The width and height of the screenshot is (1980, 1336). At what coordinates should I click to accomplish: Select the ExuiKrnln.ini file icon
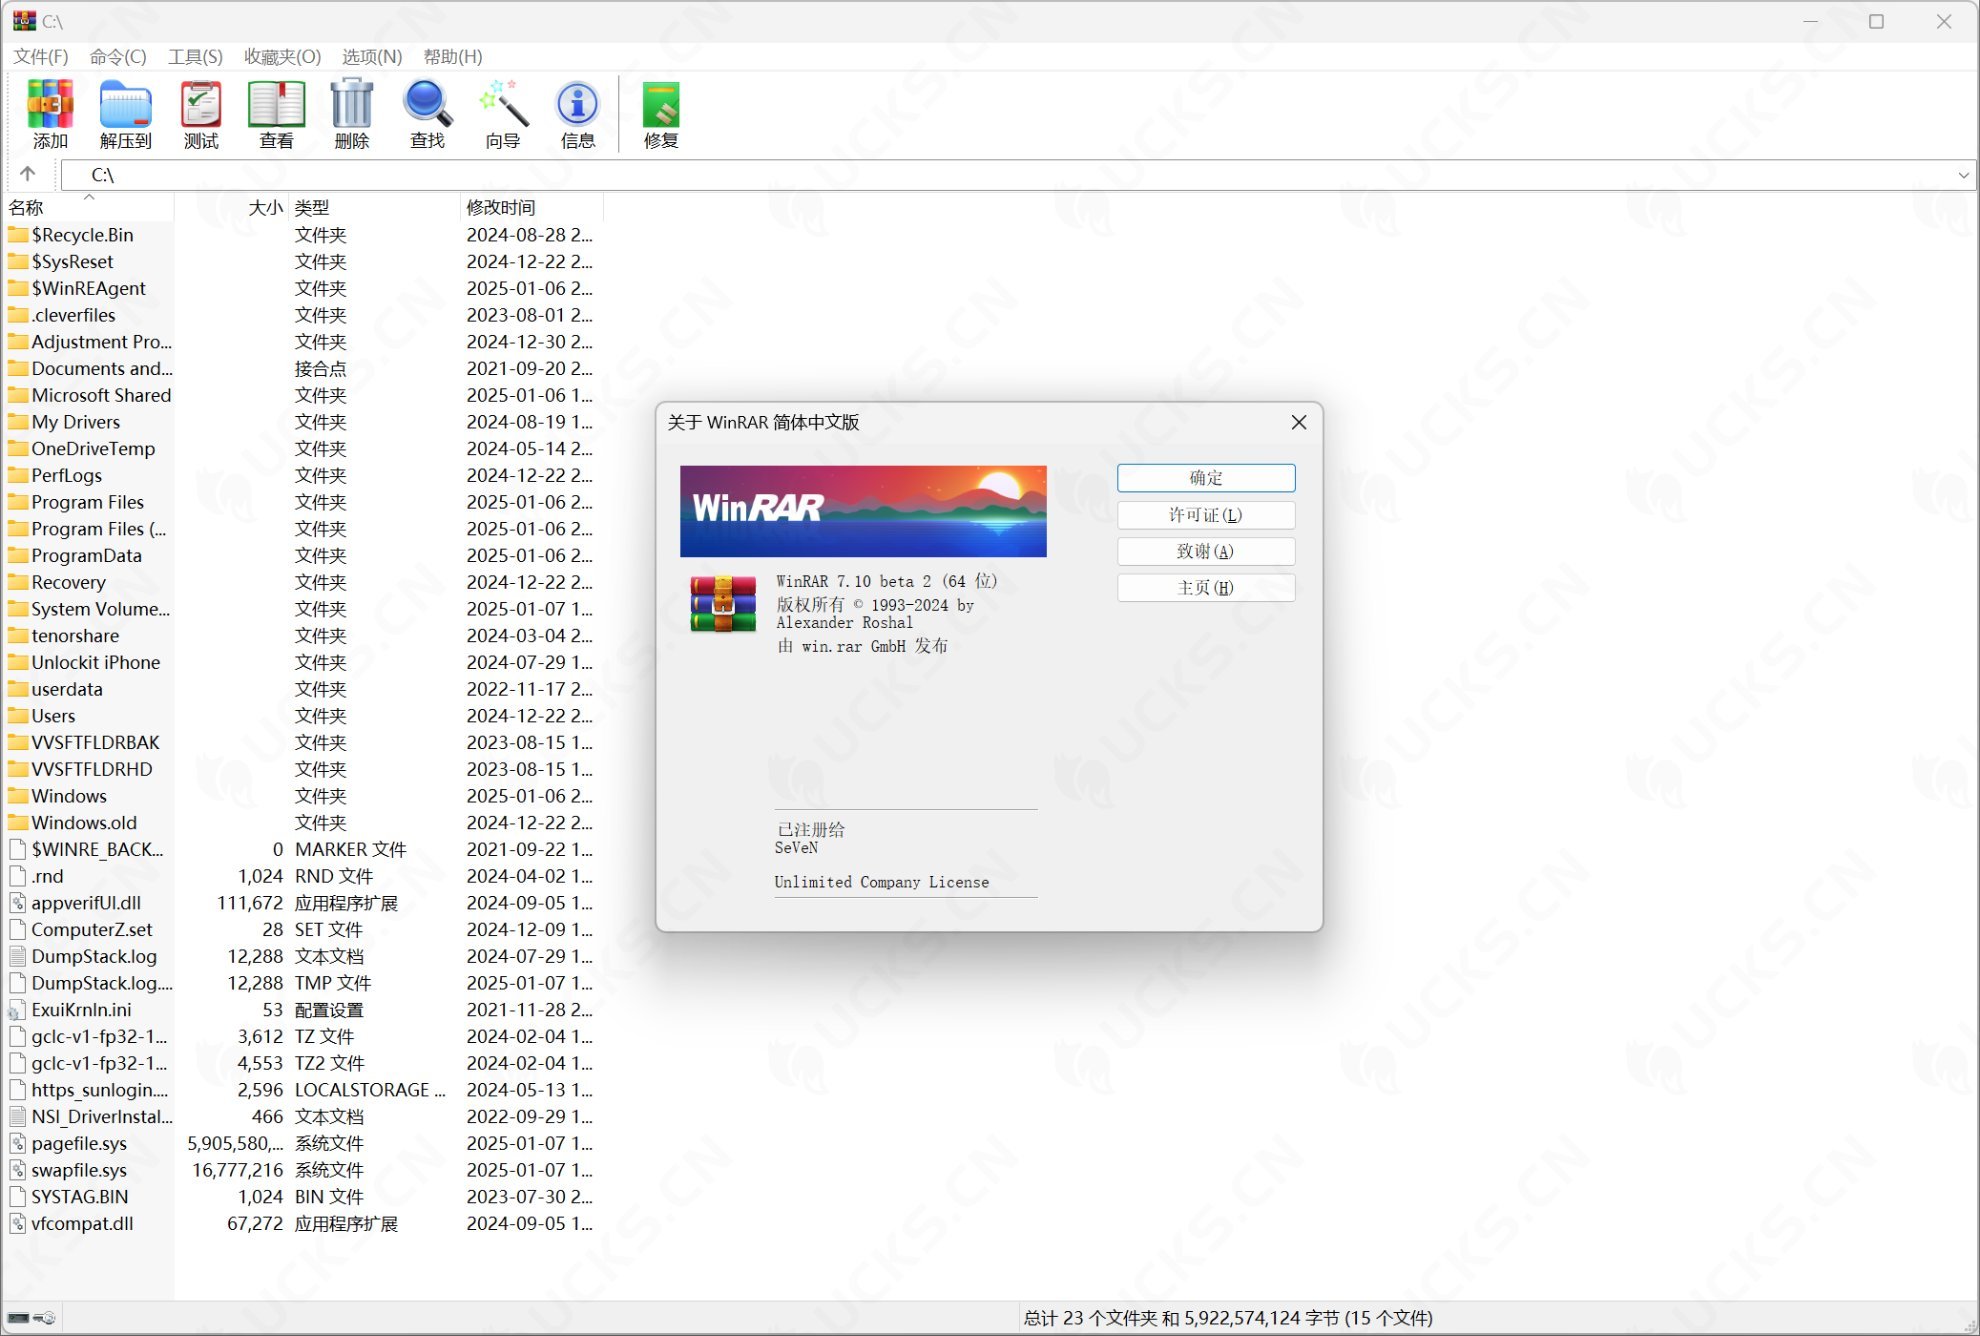pos(18,1010)
